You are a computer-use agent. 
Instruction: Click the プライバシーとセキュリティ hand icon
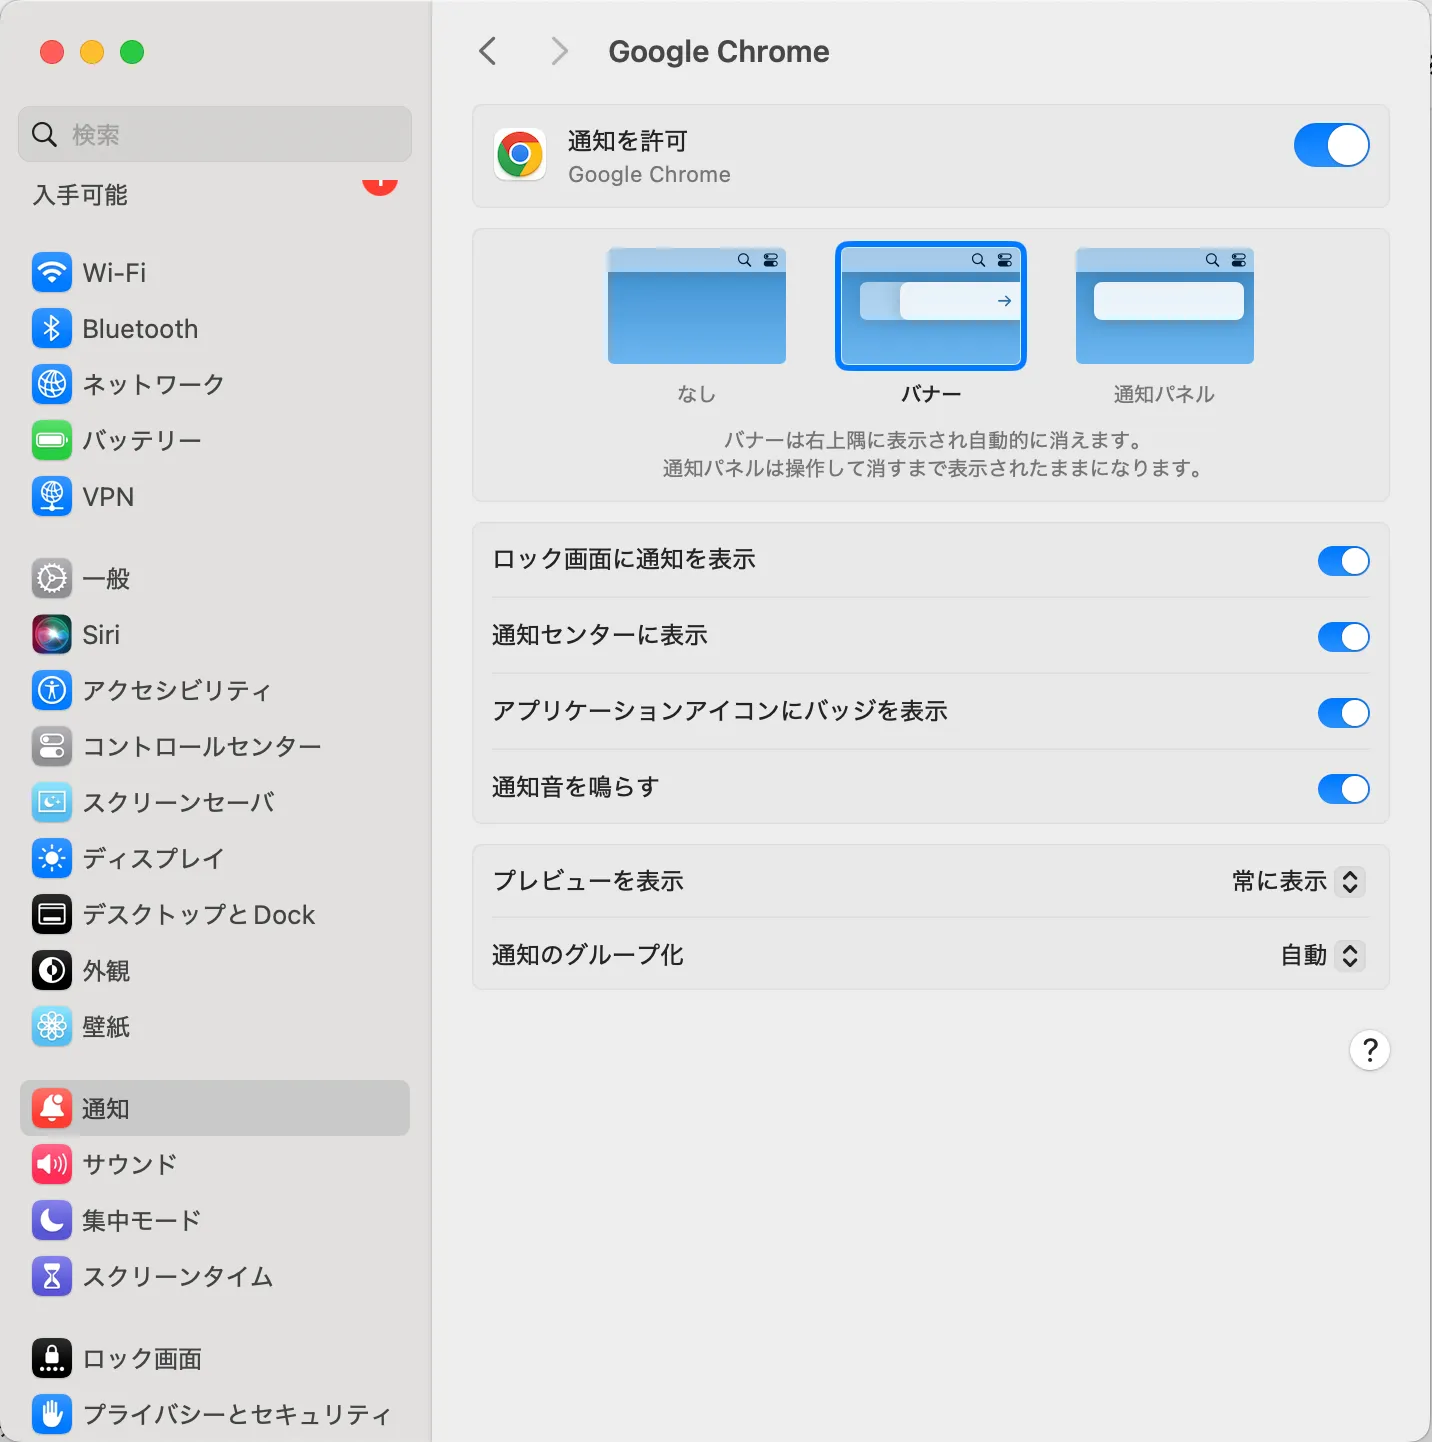tap(52, 1414)
